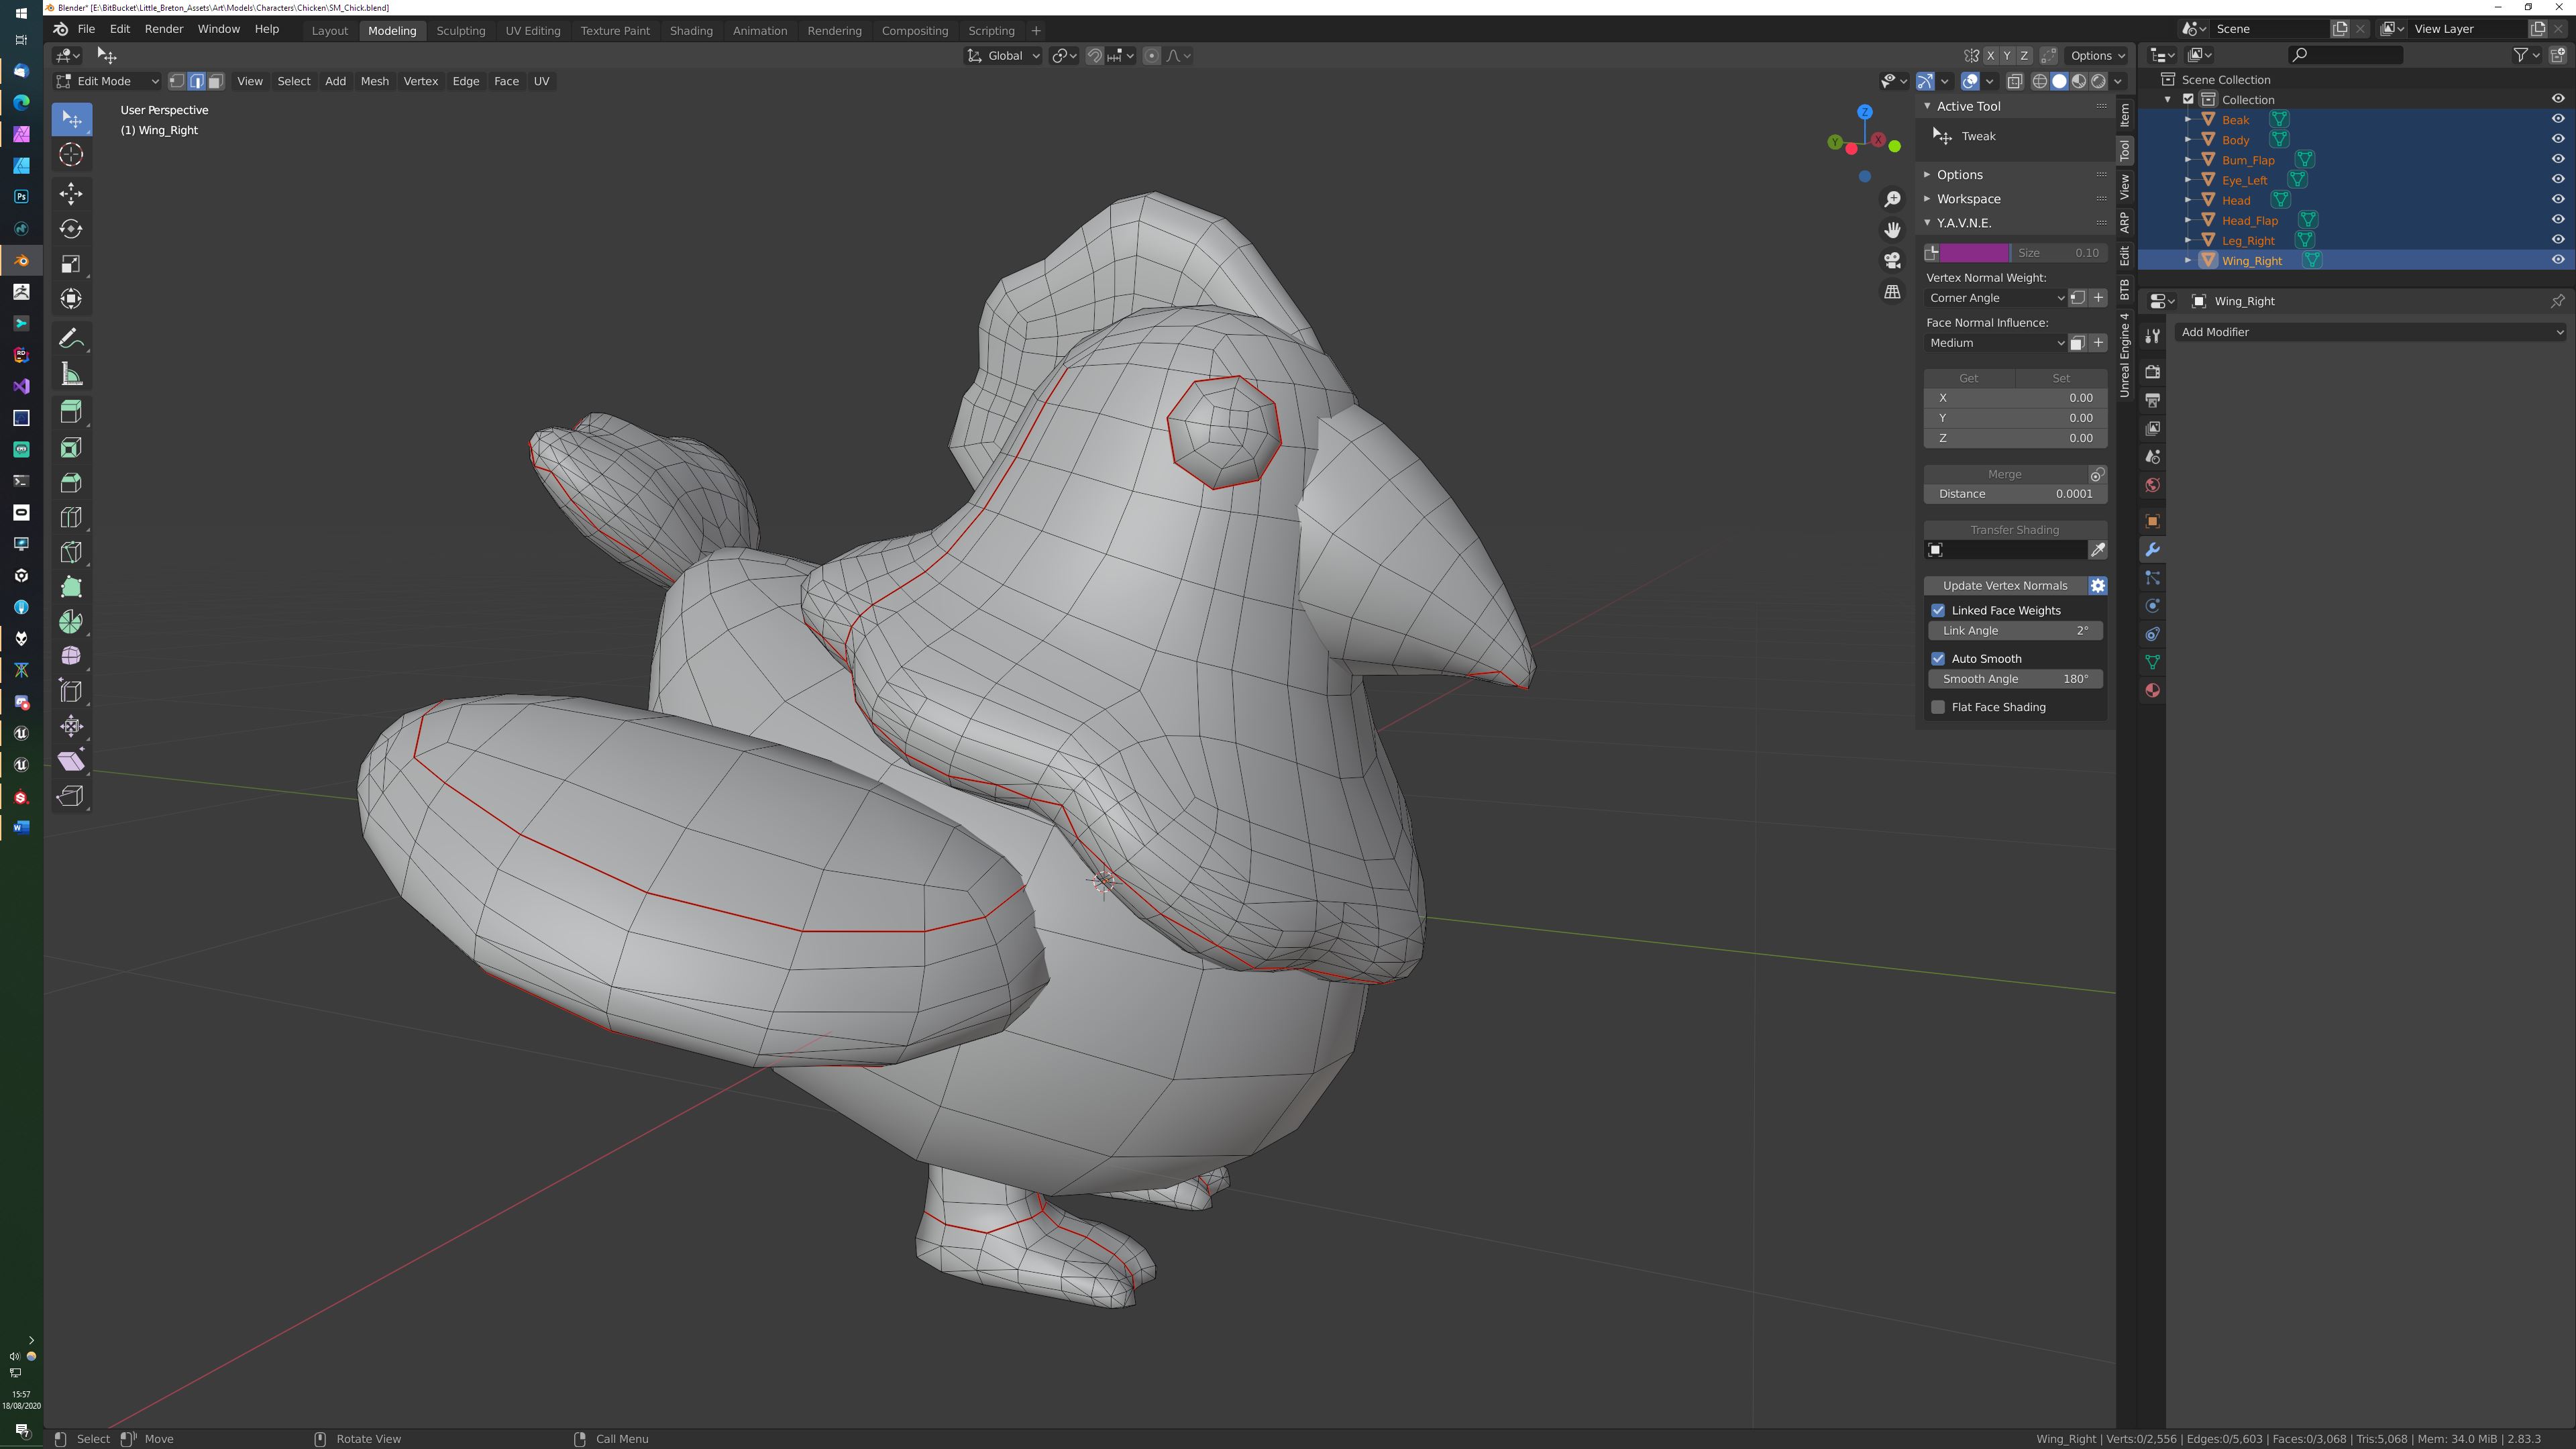Select the Knife tool
Screen dimensions: 2576x1449
click(71, 552)
